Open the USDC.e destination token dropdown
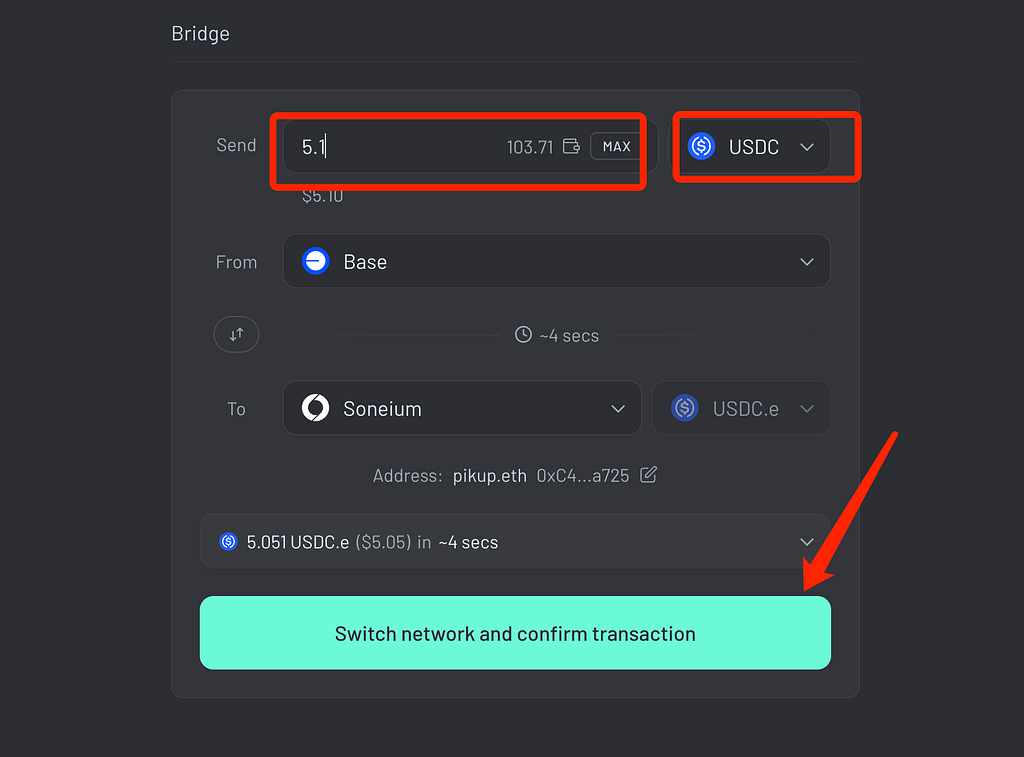 [x=741, y=408]
